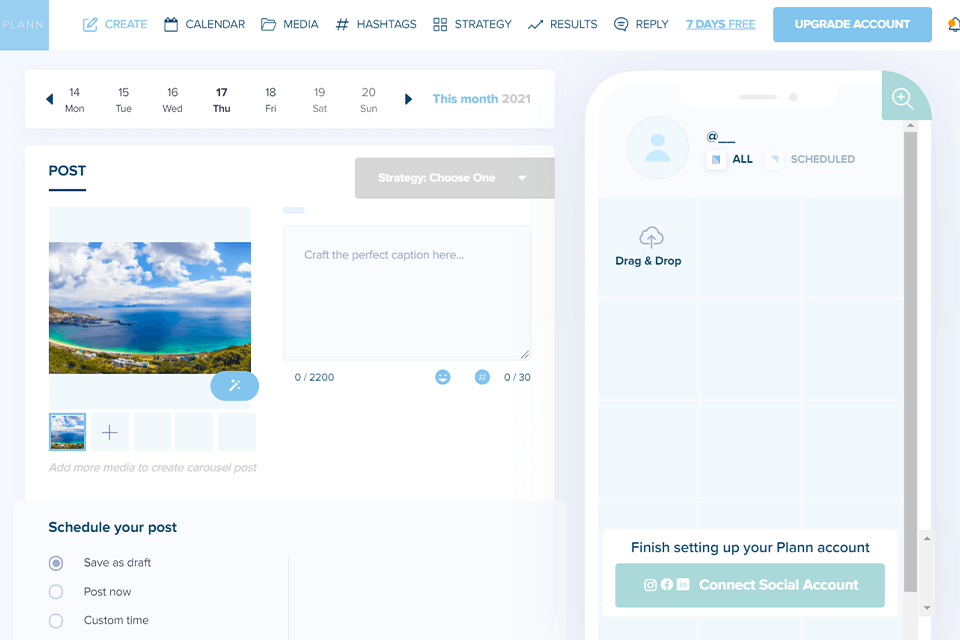Click Connect Social Account button

click(750, 585)
